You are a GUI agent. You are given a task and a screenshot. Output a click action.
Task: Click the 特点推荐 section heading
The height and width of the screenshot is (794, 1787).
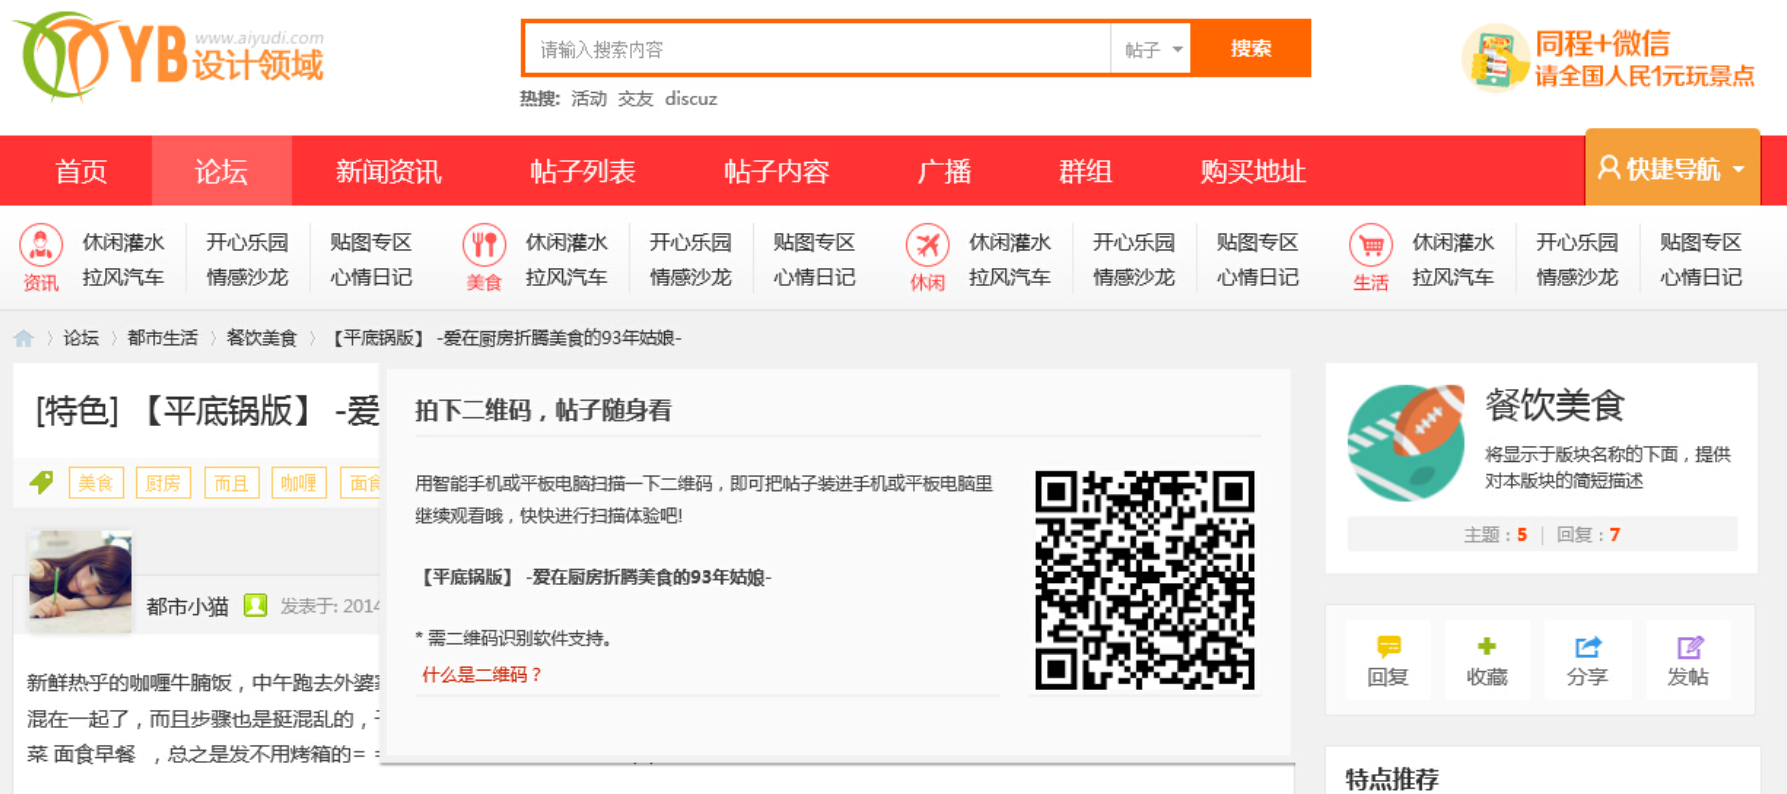tap(1392, 779)
